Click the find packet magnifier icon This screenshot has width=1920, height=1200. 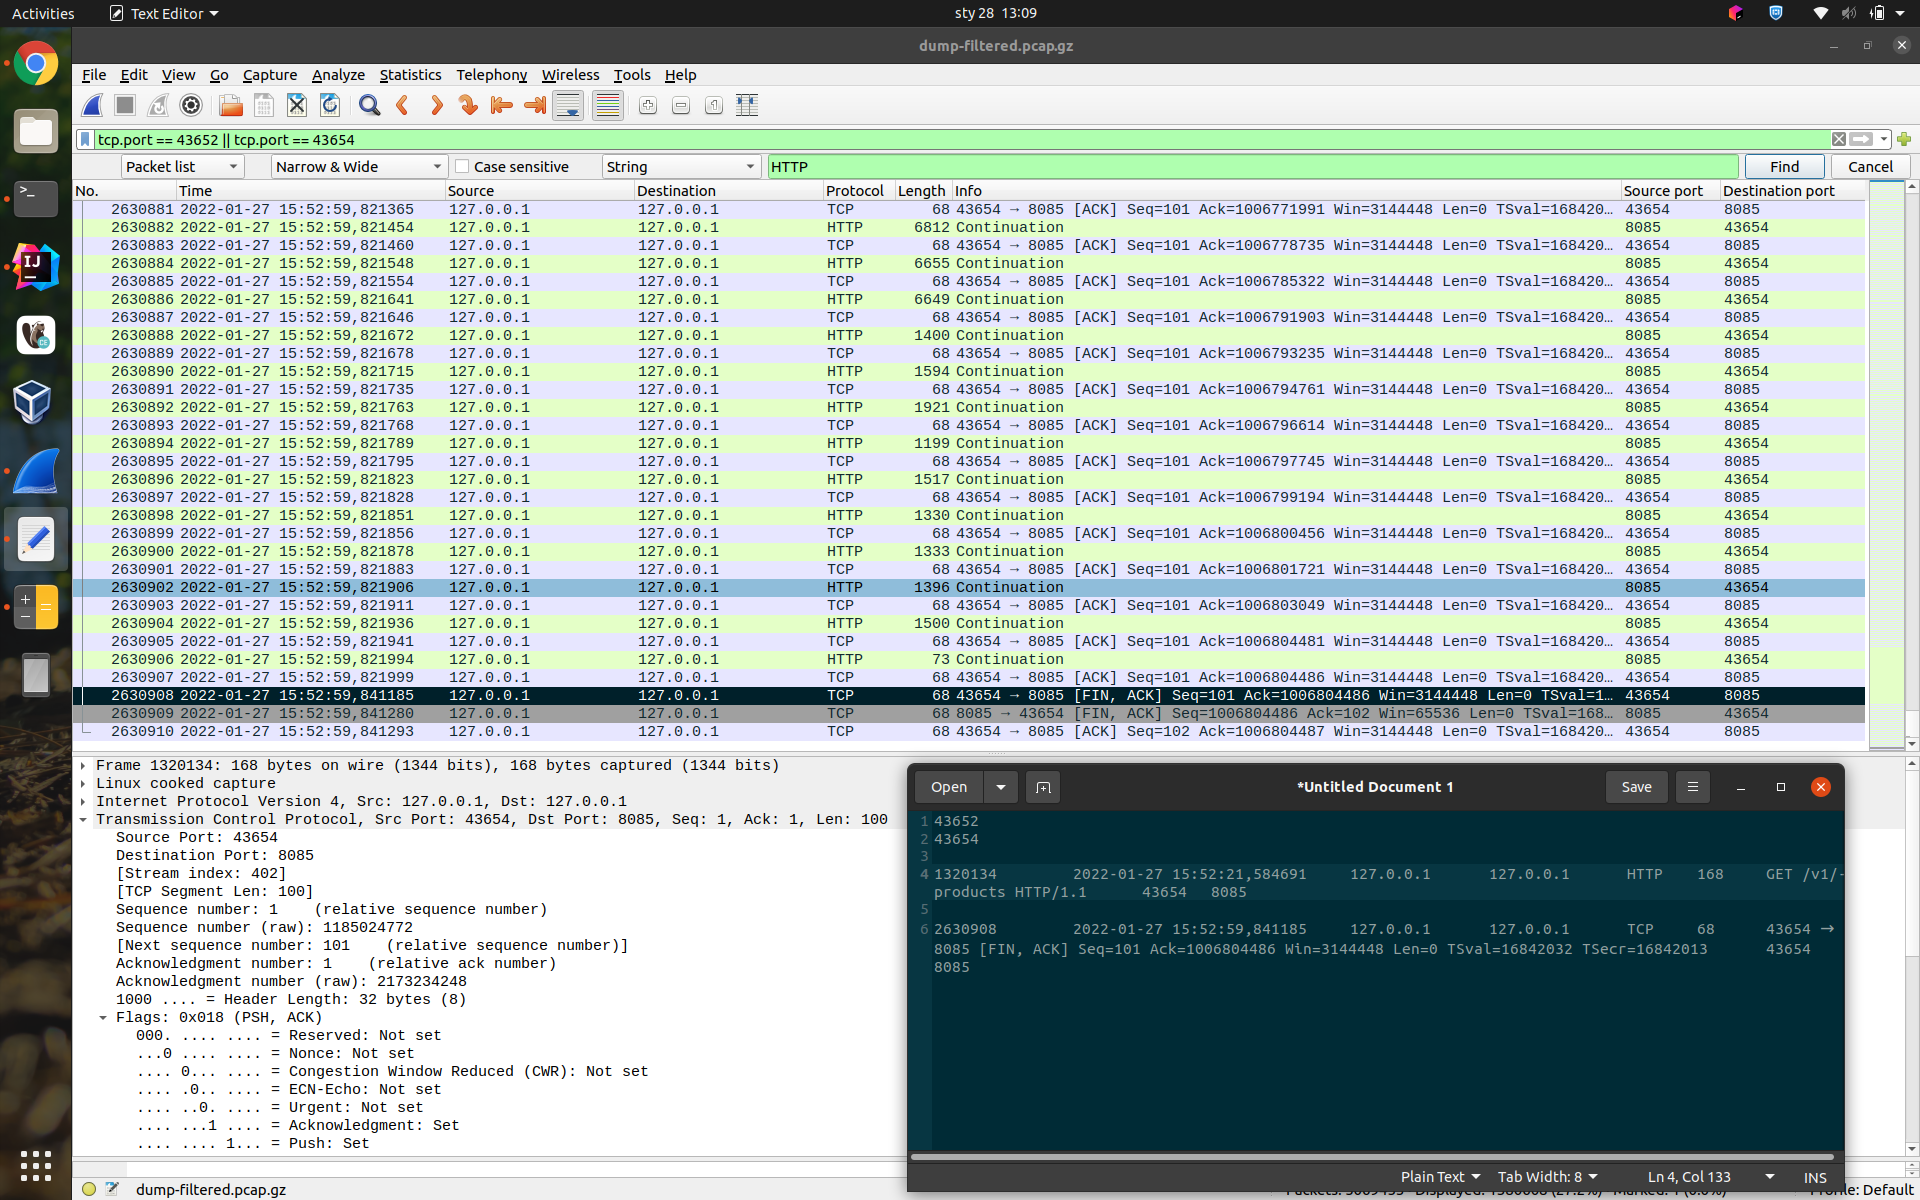coord(369,105)
